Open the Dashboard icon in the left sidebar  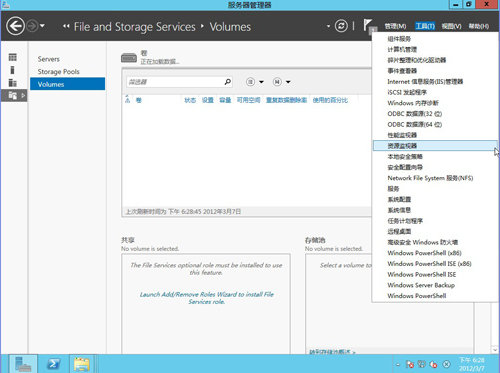(13, 57)
